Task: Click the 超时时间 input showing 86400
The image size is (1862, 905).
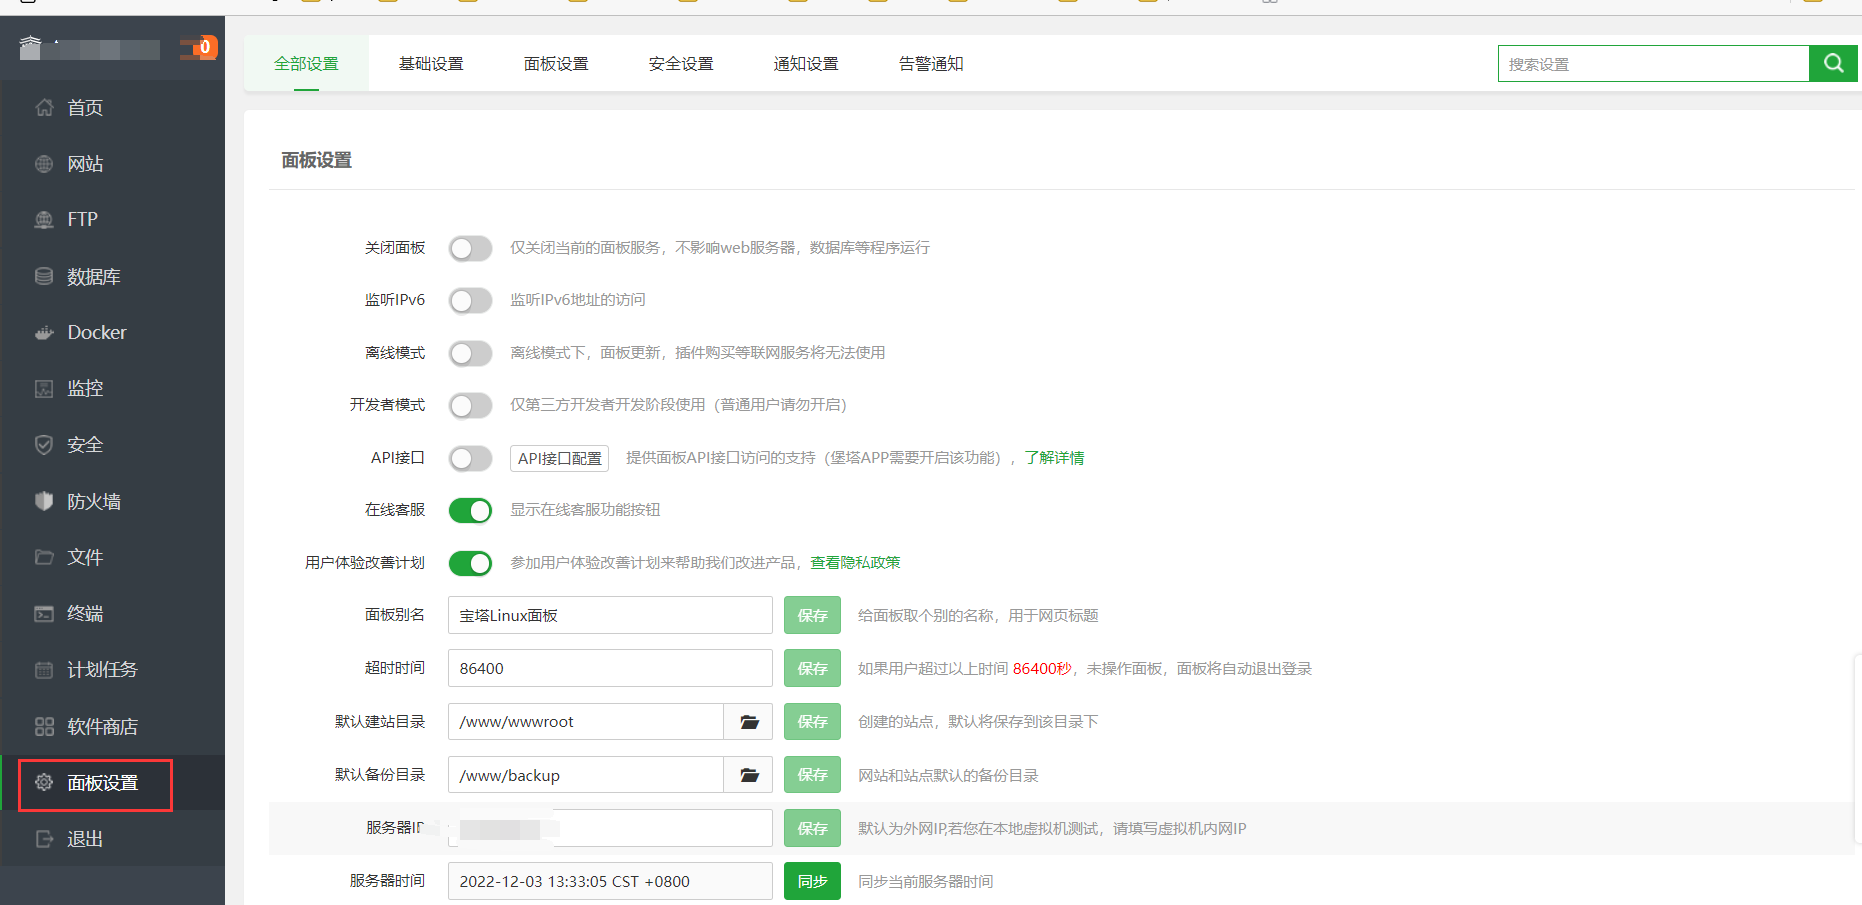Action: click(x=610, y=668)
